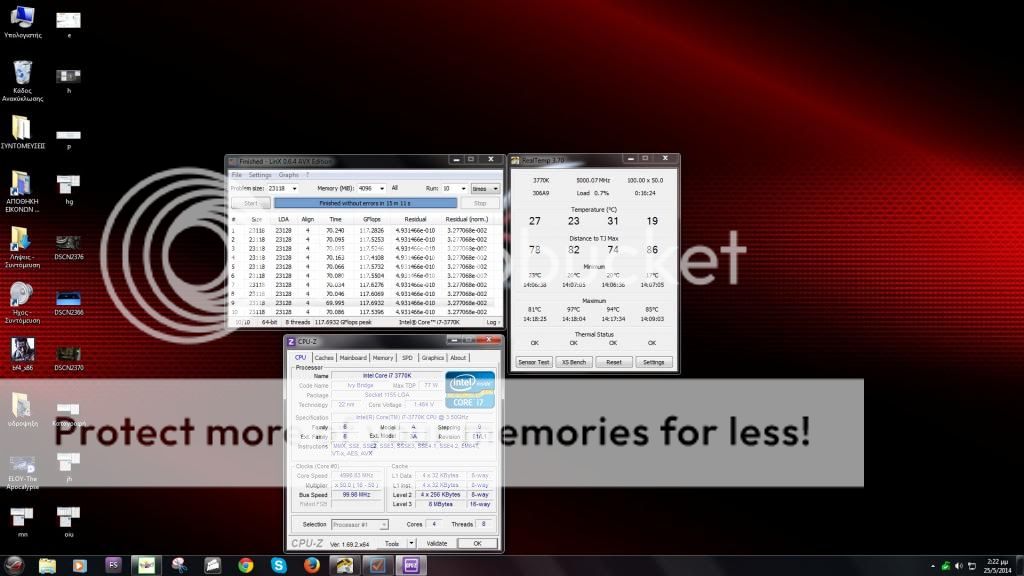Run the Sensor Test in RealTemp
Image resolution: width=1024 pixels, height=576 pixels.
[x=533, y=361]
